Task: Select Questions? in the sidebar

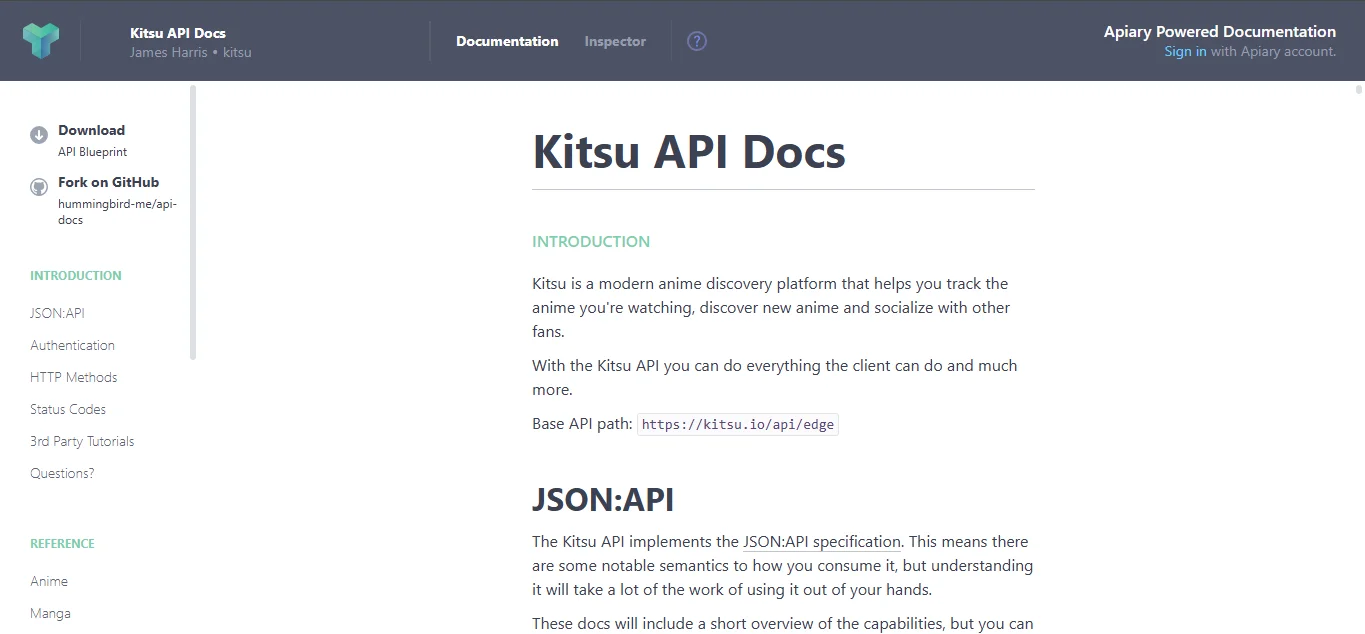Action: [62, 473]
